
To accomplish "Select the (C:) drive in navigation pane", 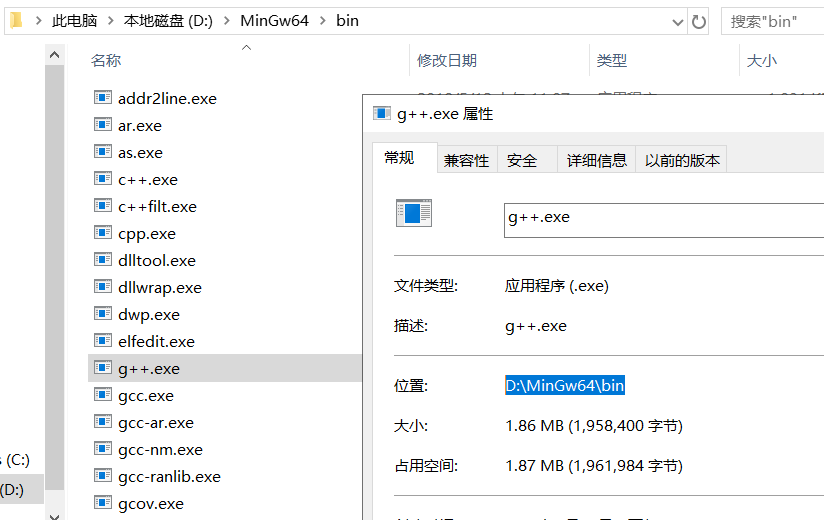I will [x=15, y=460].
